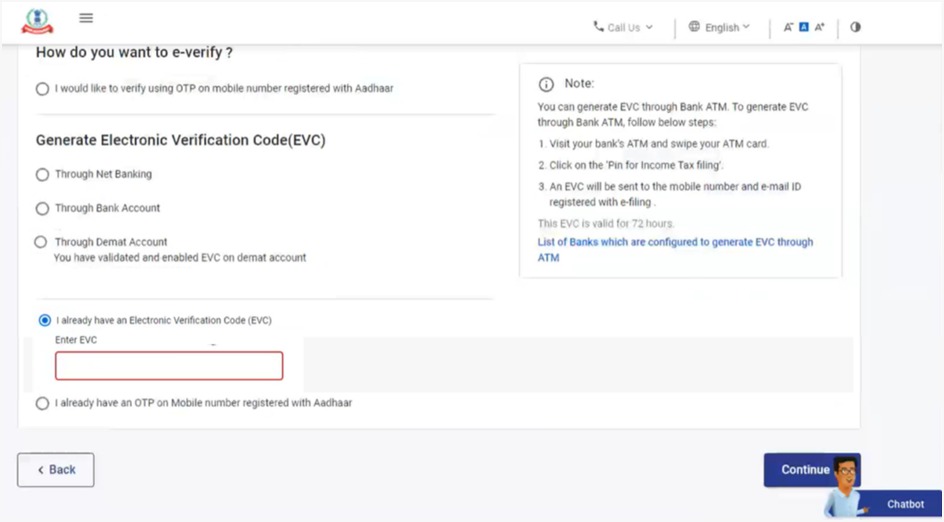The image size is (944, 522).
Task: Click the phone icon beside Call Us
Action: click(x=598, y=27)
